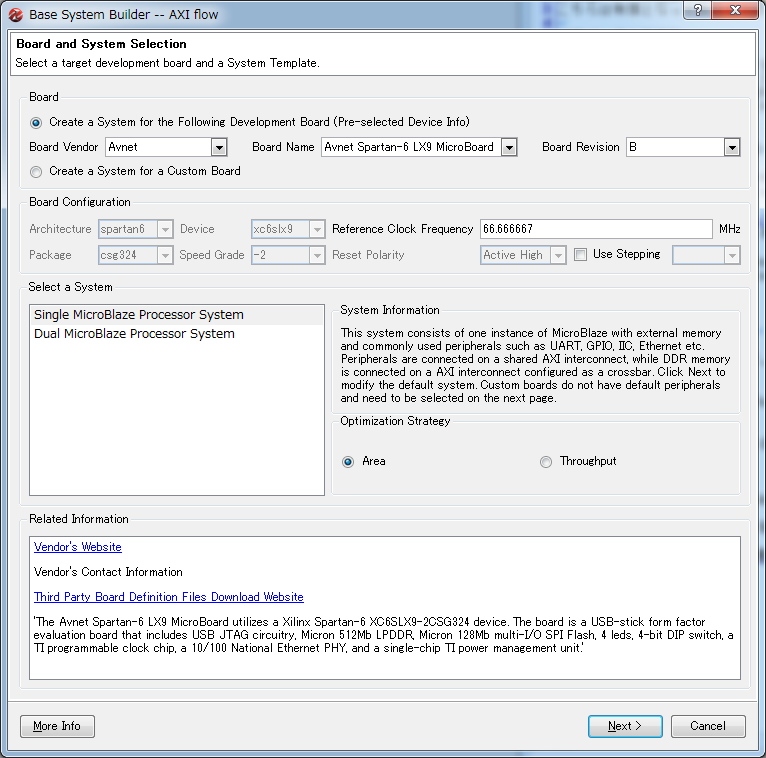Image resolution: width=766 pixels, height=758 pixels.
Task: Open the Vendor's Website link
Action: click(78, 547)
